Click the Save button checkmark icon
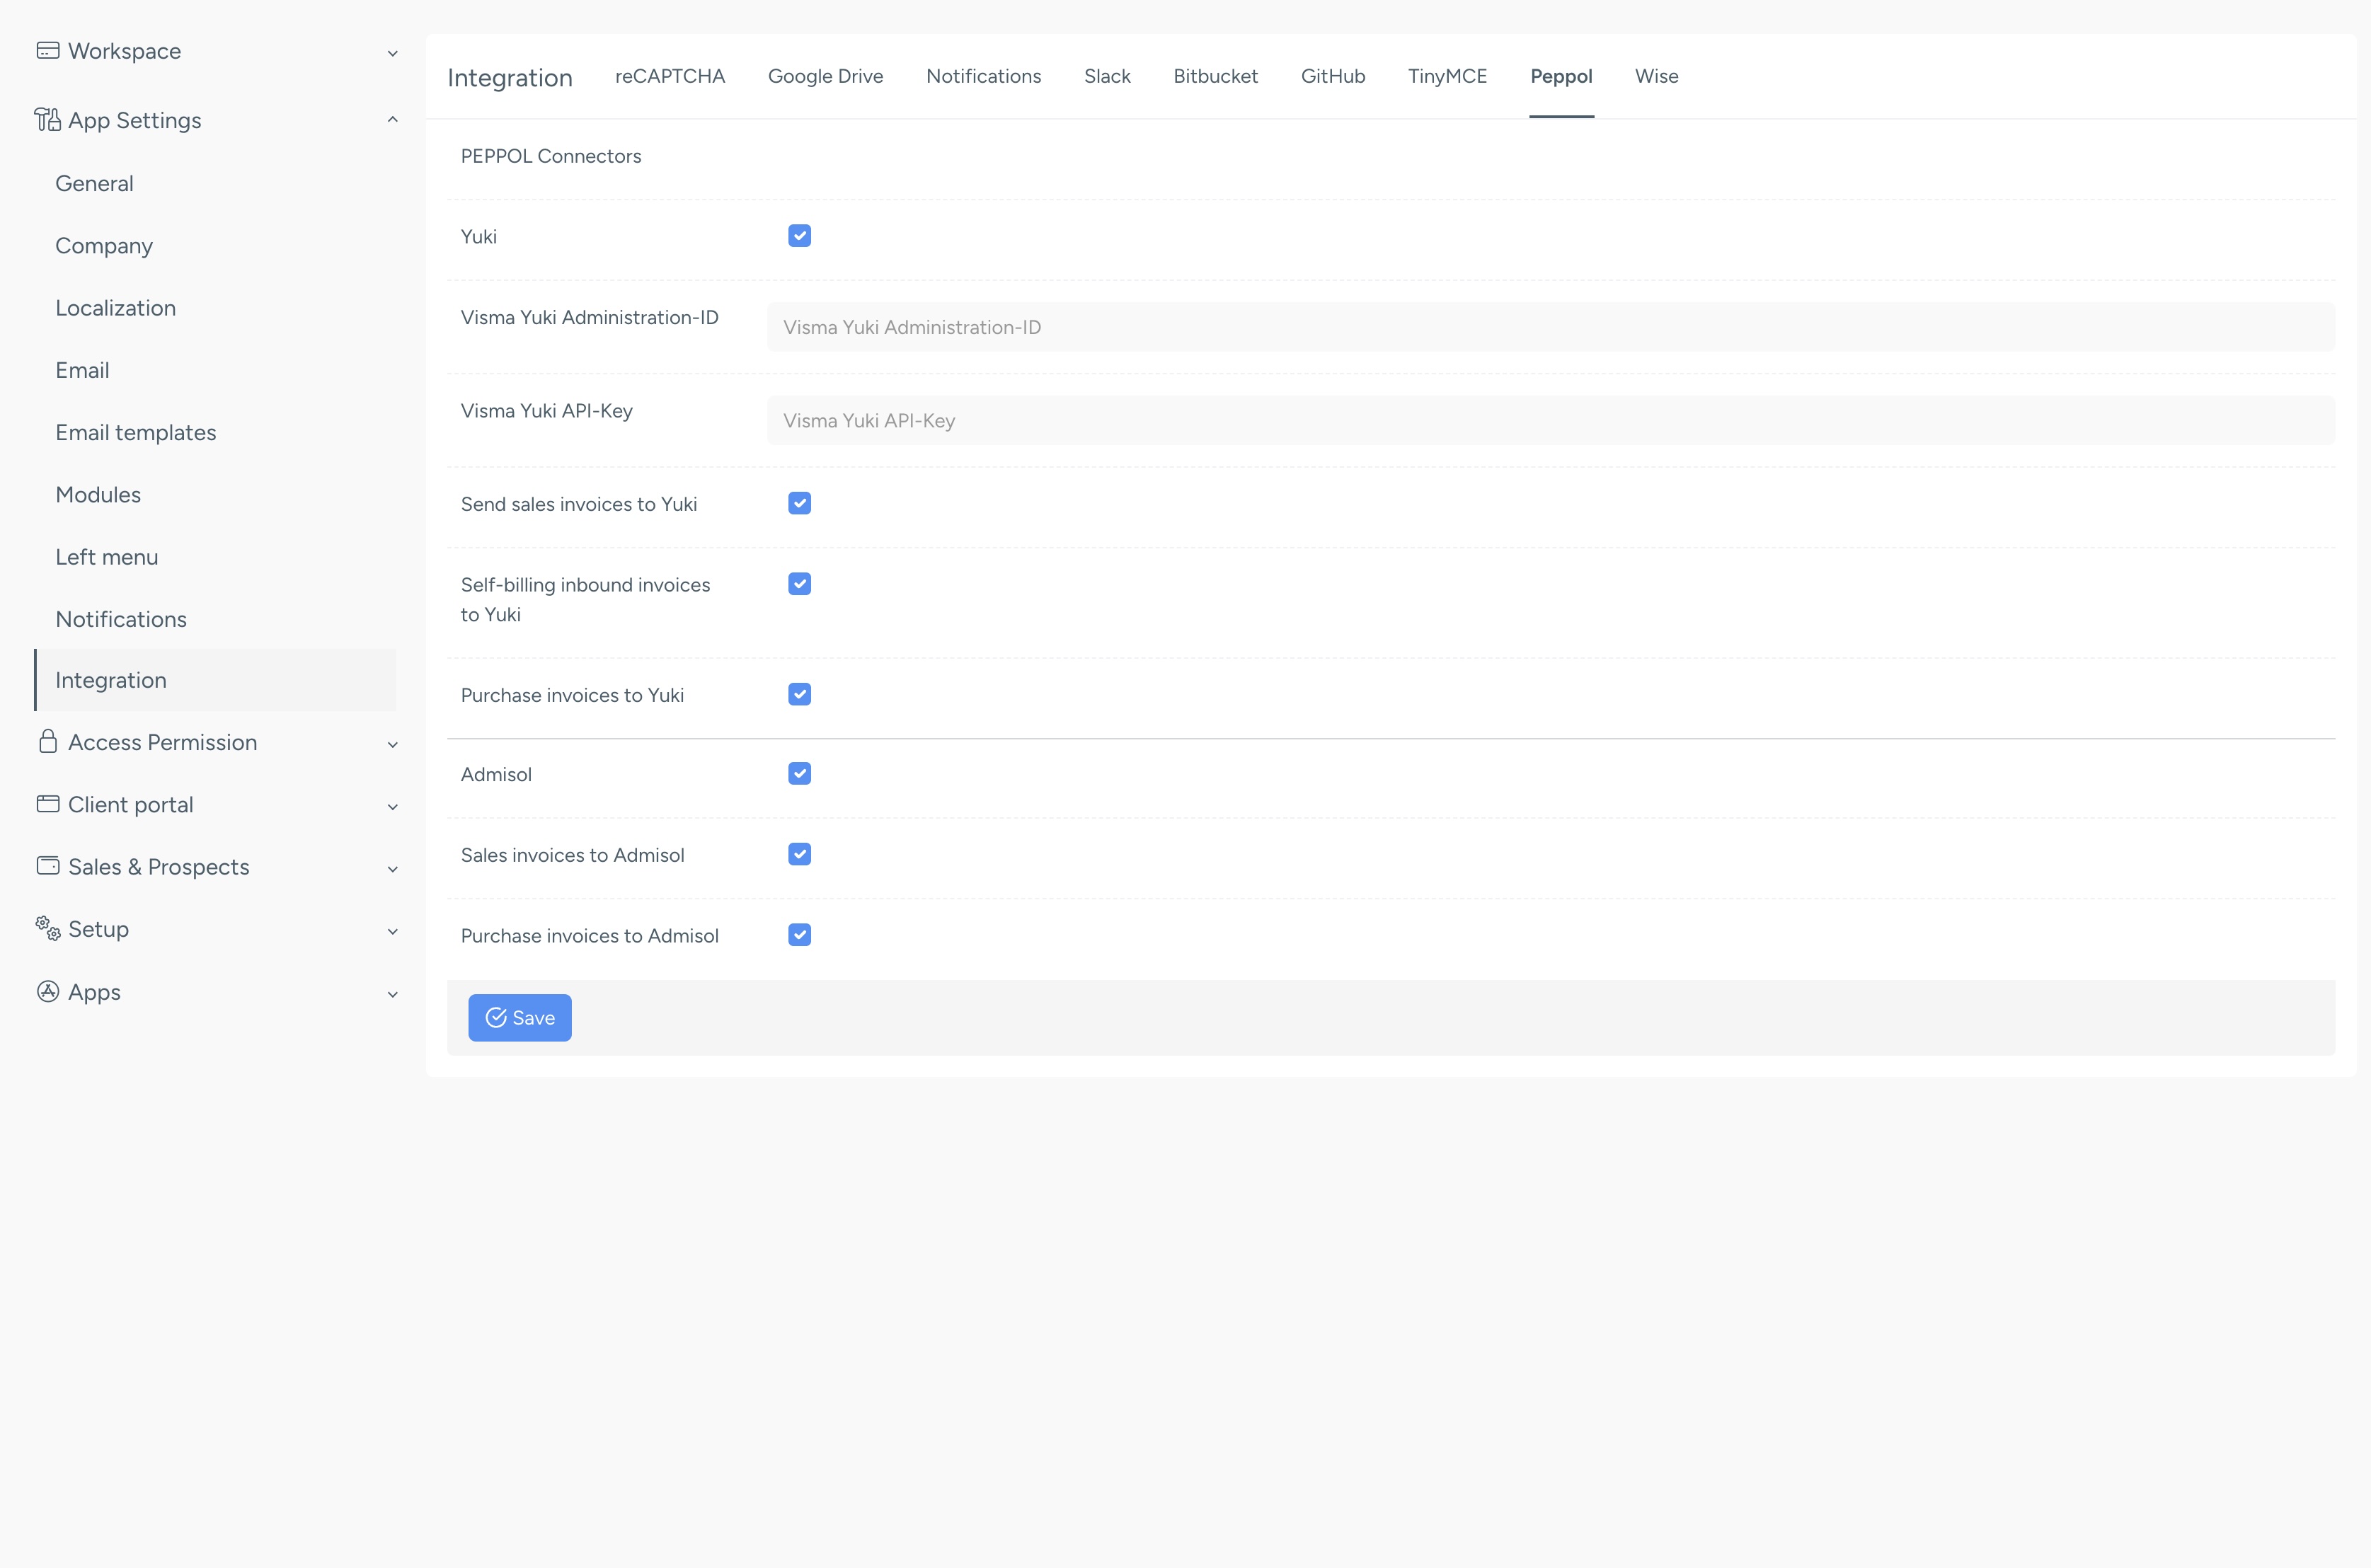 (x=496, y=1017)
